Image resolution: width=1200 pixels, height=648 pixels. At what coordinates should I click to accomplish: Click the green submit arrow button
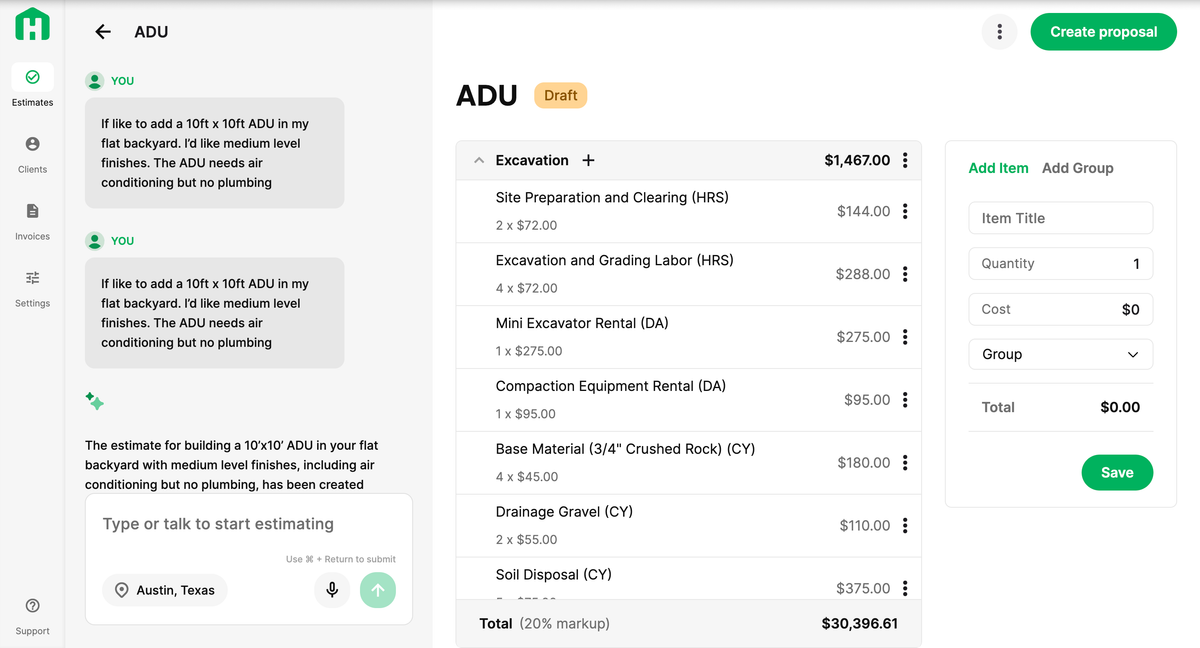(x=378, y=590)
